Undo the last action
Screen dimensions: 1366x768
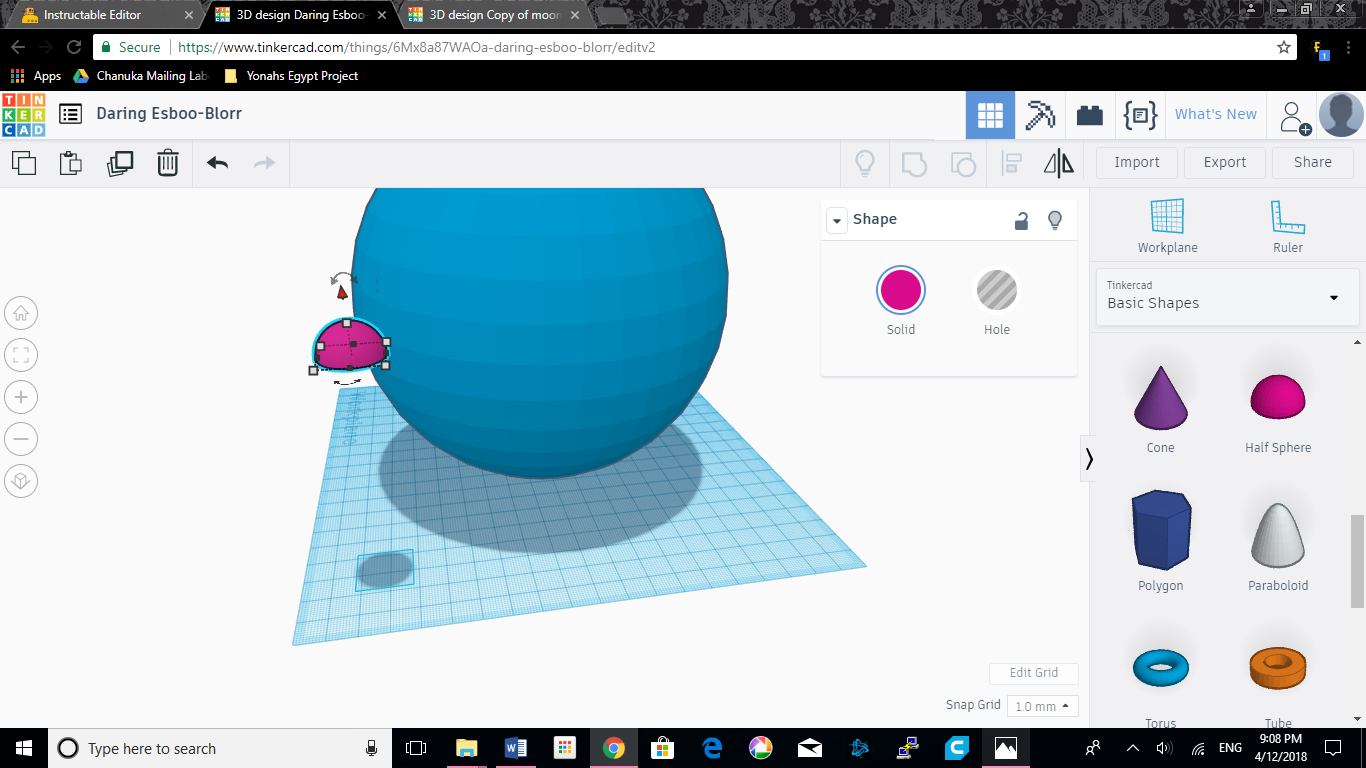point(217,163)
